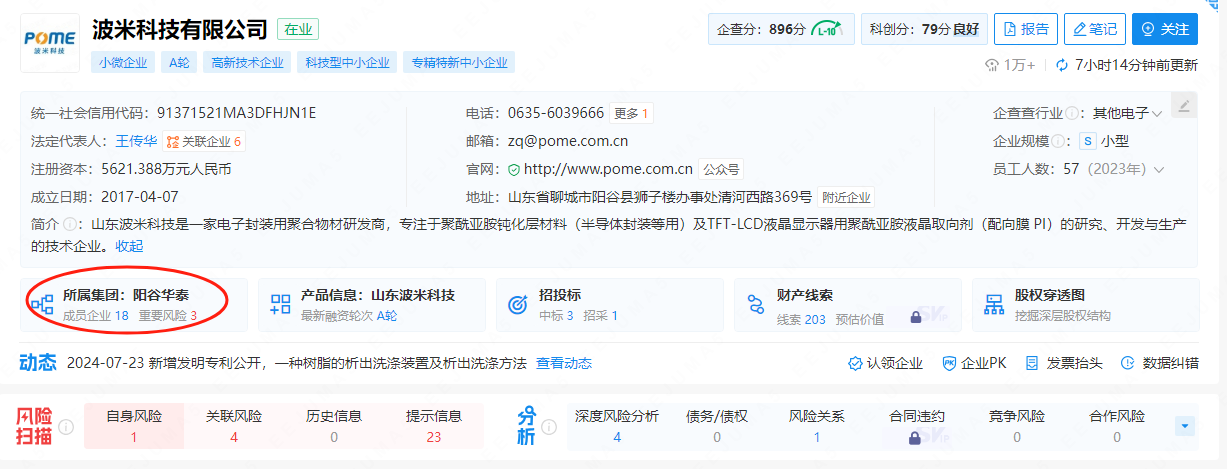The width and height of the screenshot is (1227, 469).
Task: Click 附近企业 next to address
Action: pyautogui.click(x=846, y=197)
